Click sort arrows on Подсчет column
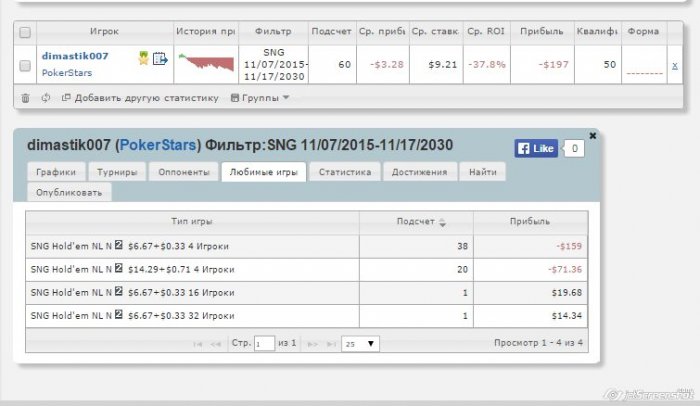Image resolution: width=700 pixels, height=406 pixels. click(x=442, y=222)
